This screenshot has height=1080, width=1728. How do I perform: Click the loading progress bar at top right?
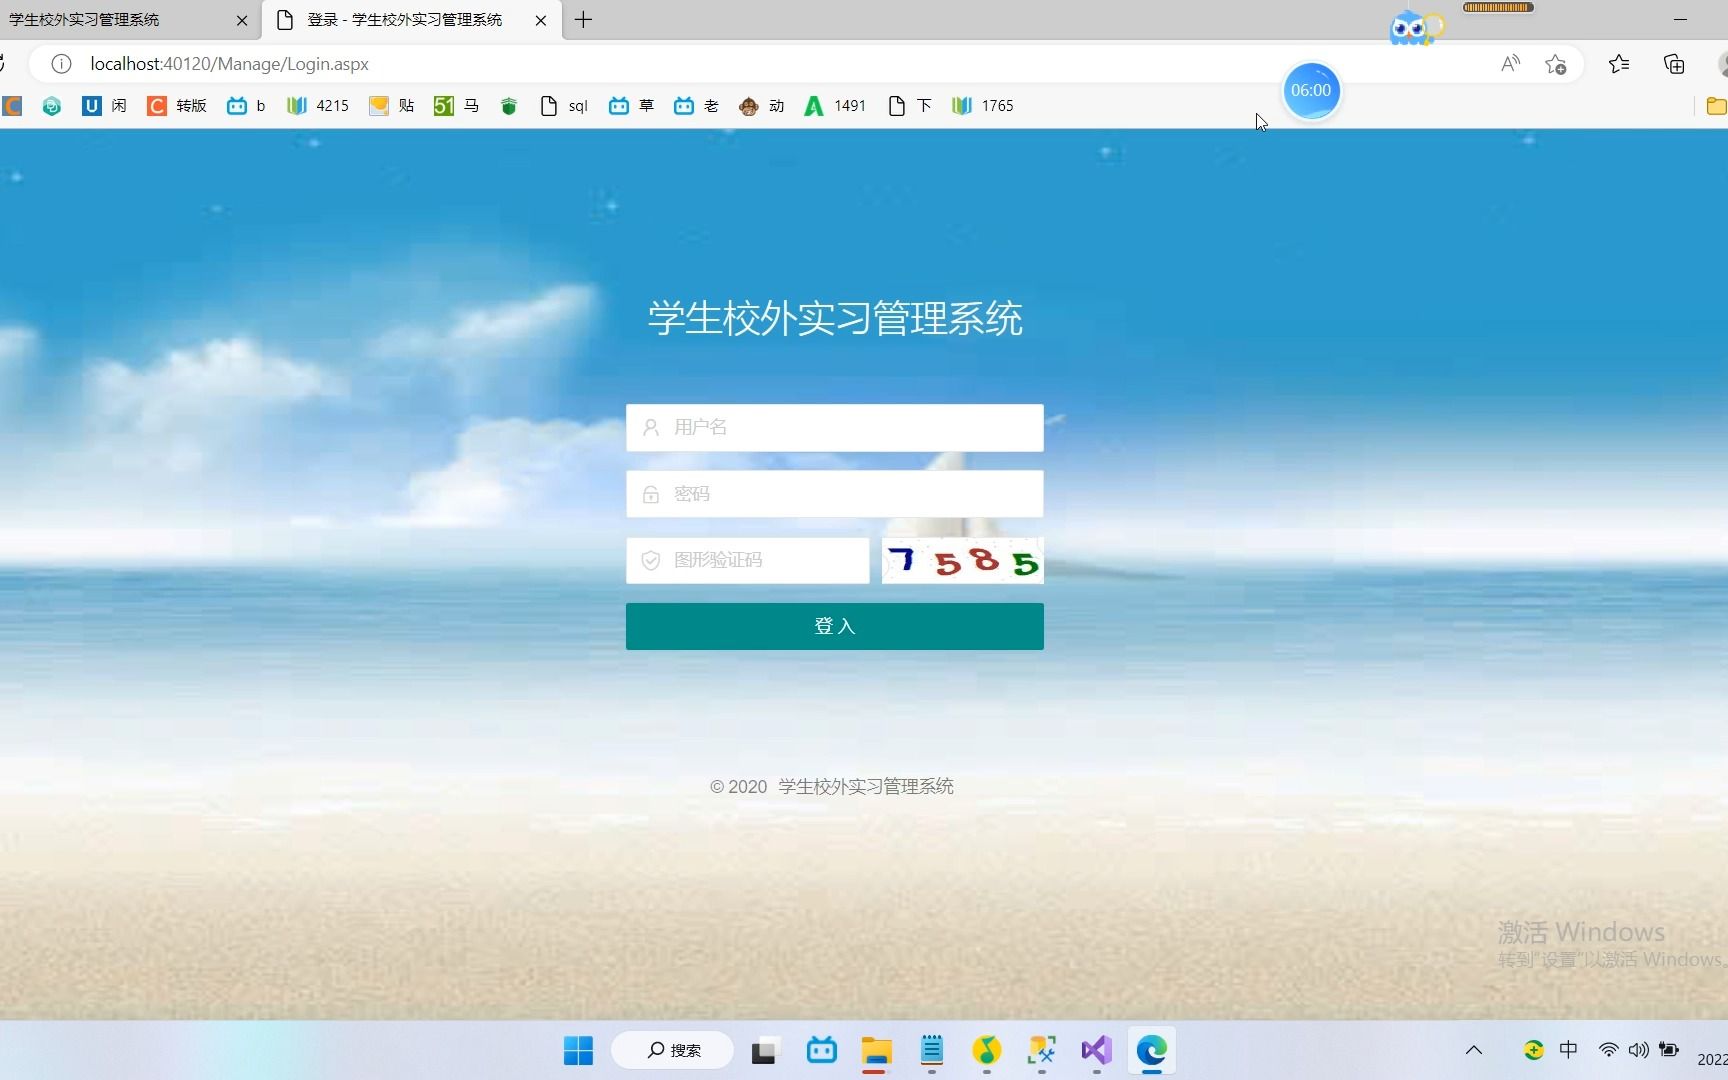(x=1497, y=7)
